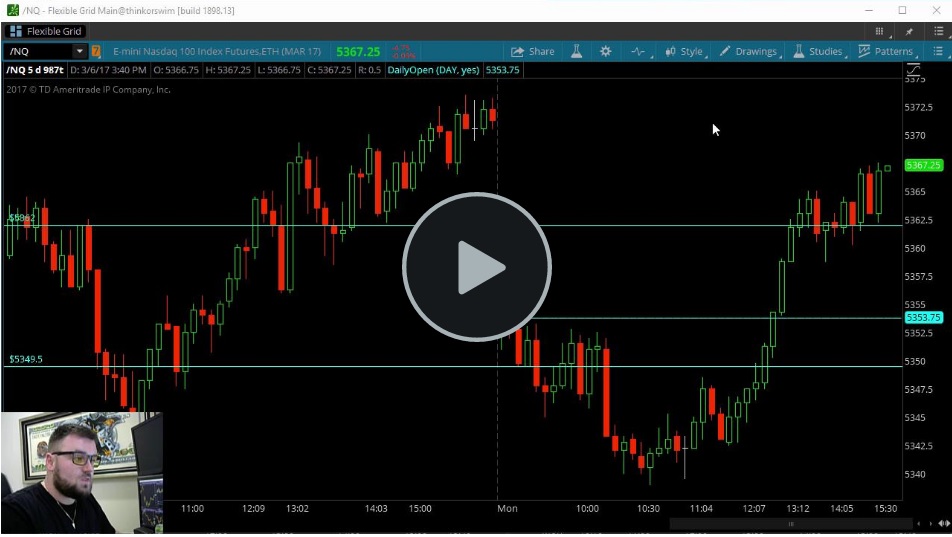Select the $5362 price level label

coord(22,217)
